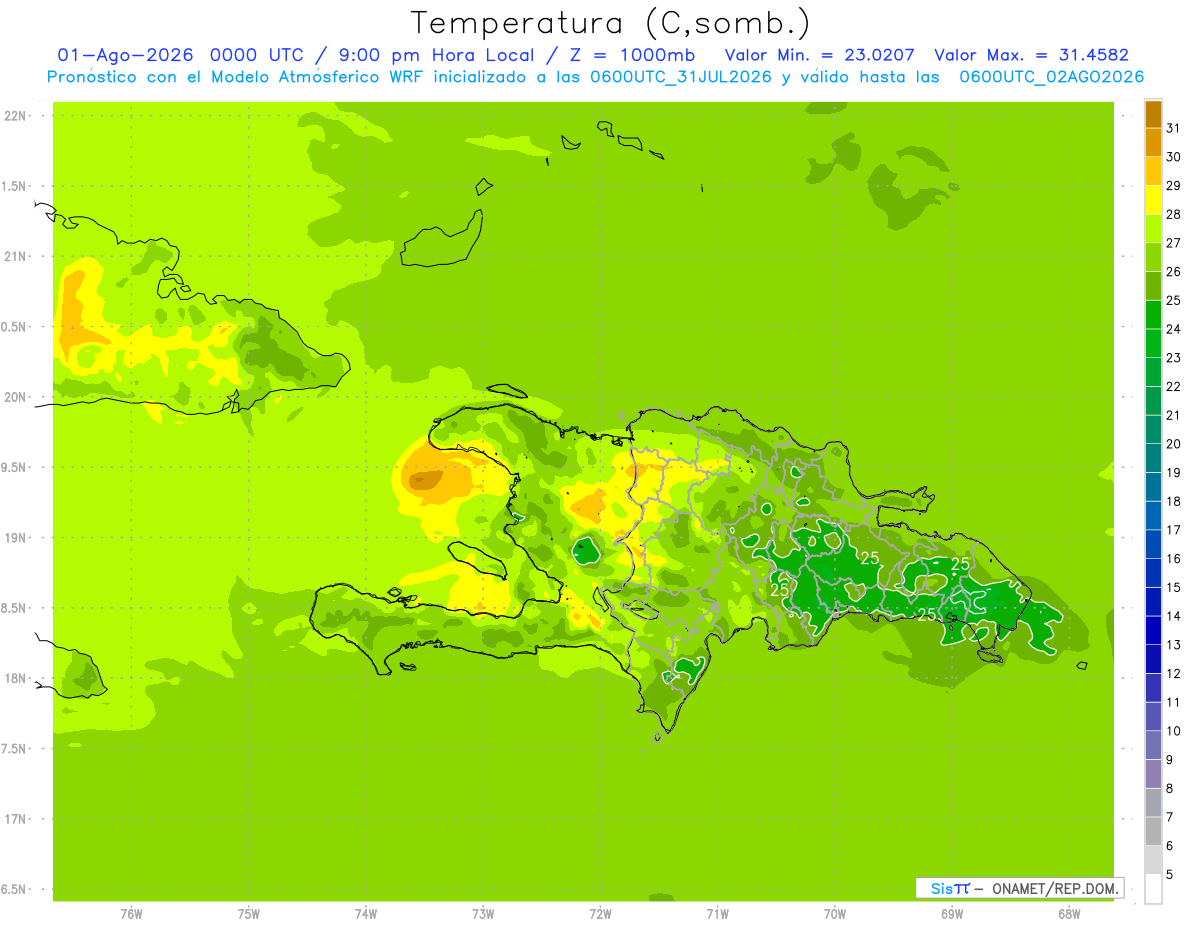Viewport: 1200px width, 927px height.
Task: Click the 68W longitude axis label
Action: [x=1068, y=913]
